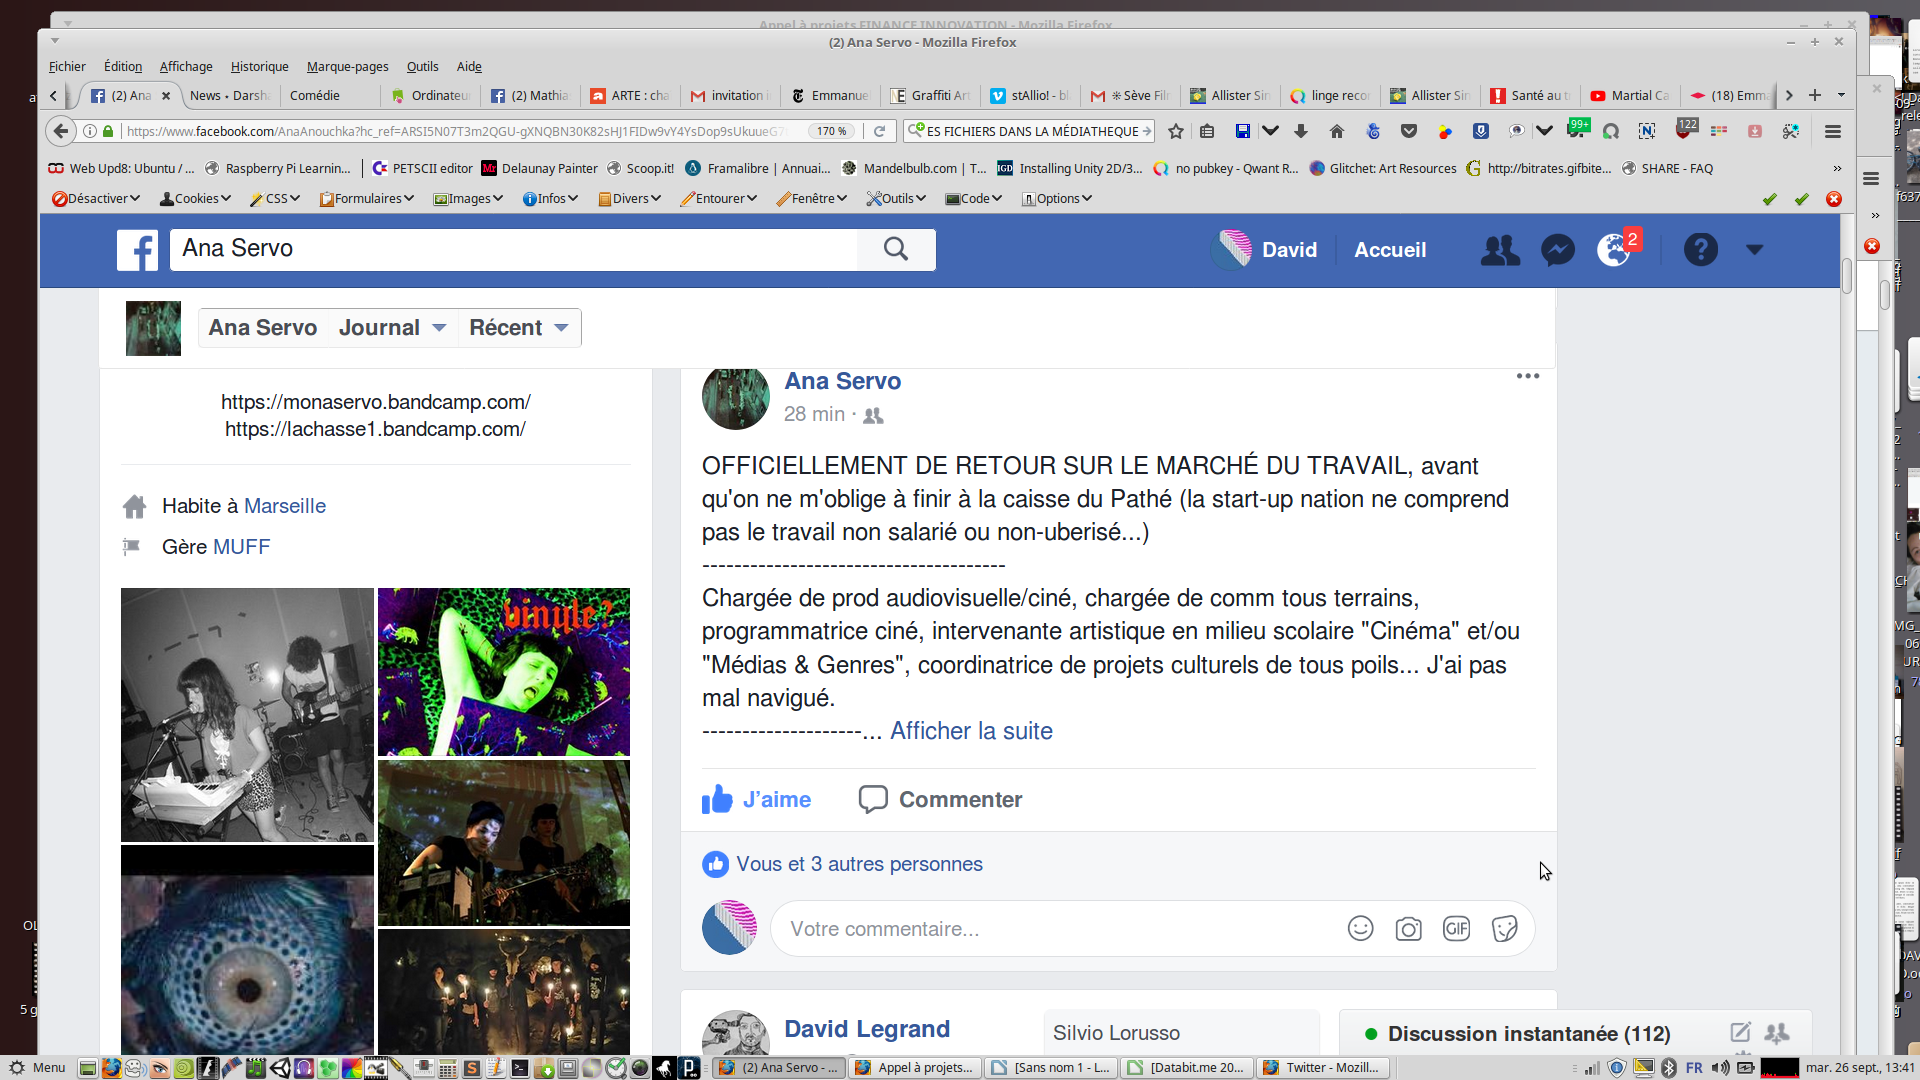Open the Marseille location link
The height and width of the screenshot is (1080, 1920).
[x=285, y=506]
